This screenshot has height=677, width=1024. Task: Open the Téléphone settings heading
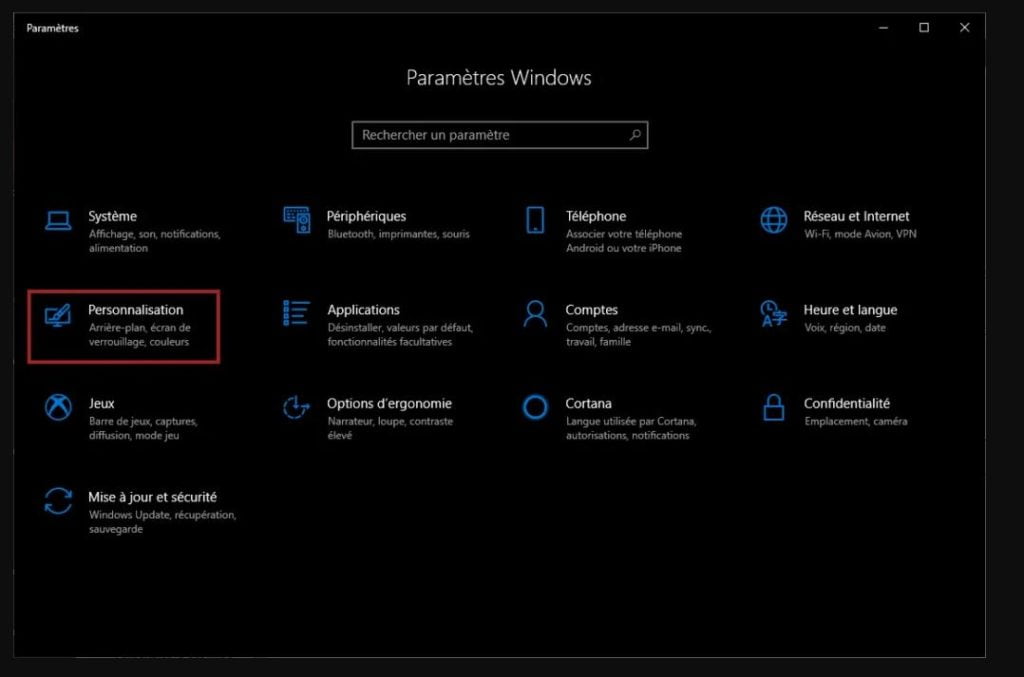pos(596,216)
